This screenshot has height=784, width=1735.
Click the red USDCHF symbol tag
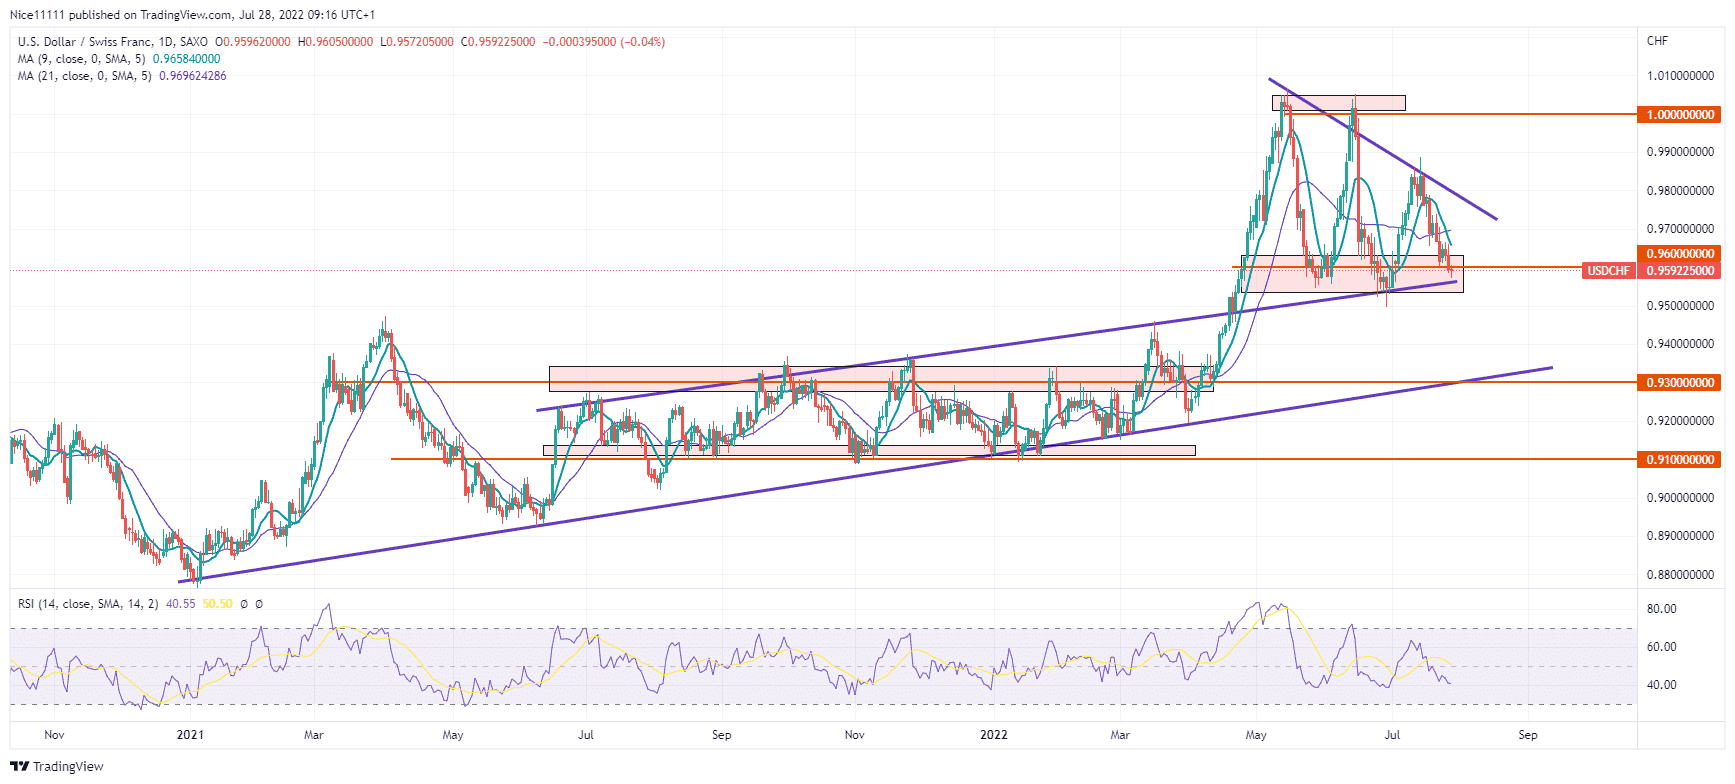coord(1608,271)
